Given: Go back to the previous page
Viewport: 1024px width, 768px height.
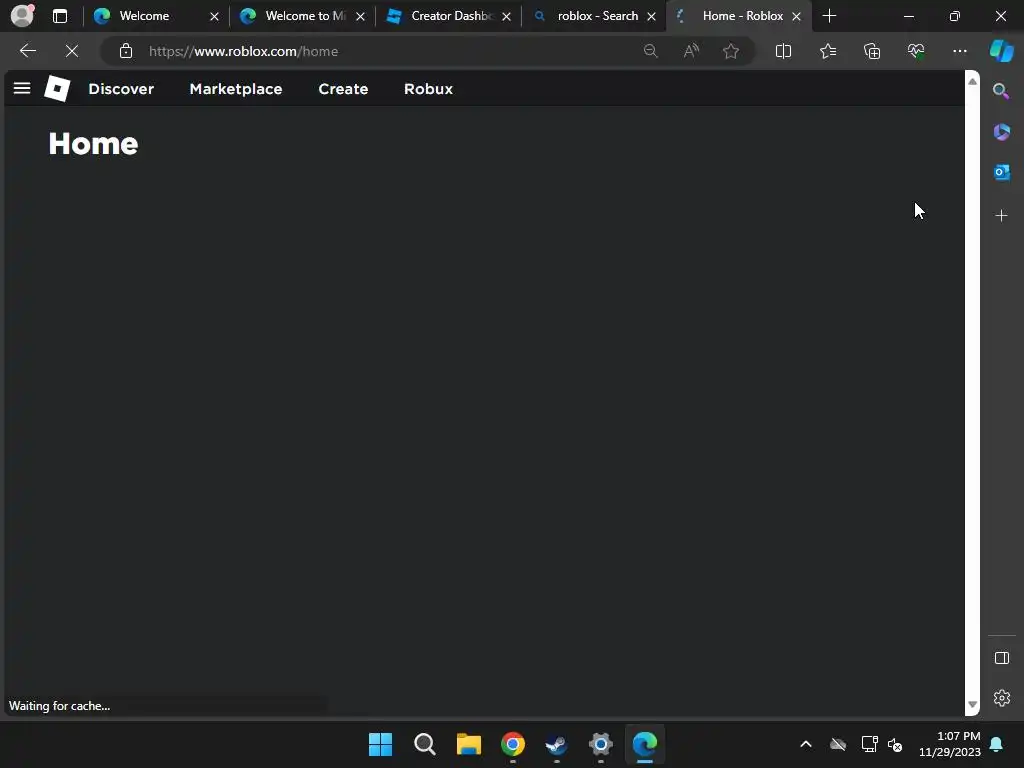Looking at the screenshot, I should tap(27, 51).
